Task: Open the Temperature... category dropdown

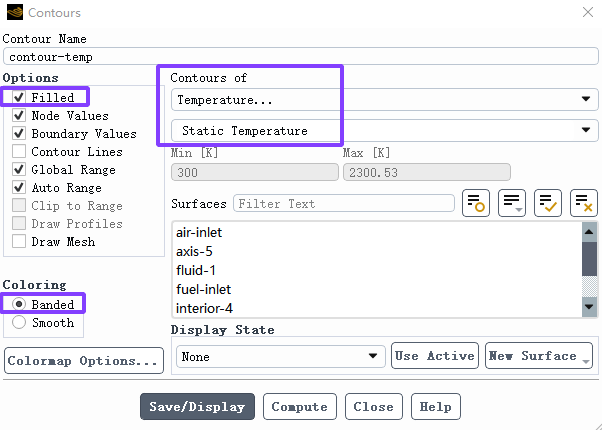Action: 385,99
